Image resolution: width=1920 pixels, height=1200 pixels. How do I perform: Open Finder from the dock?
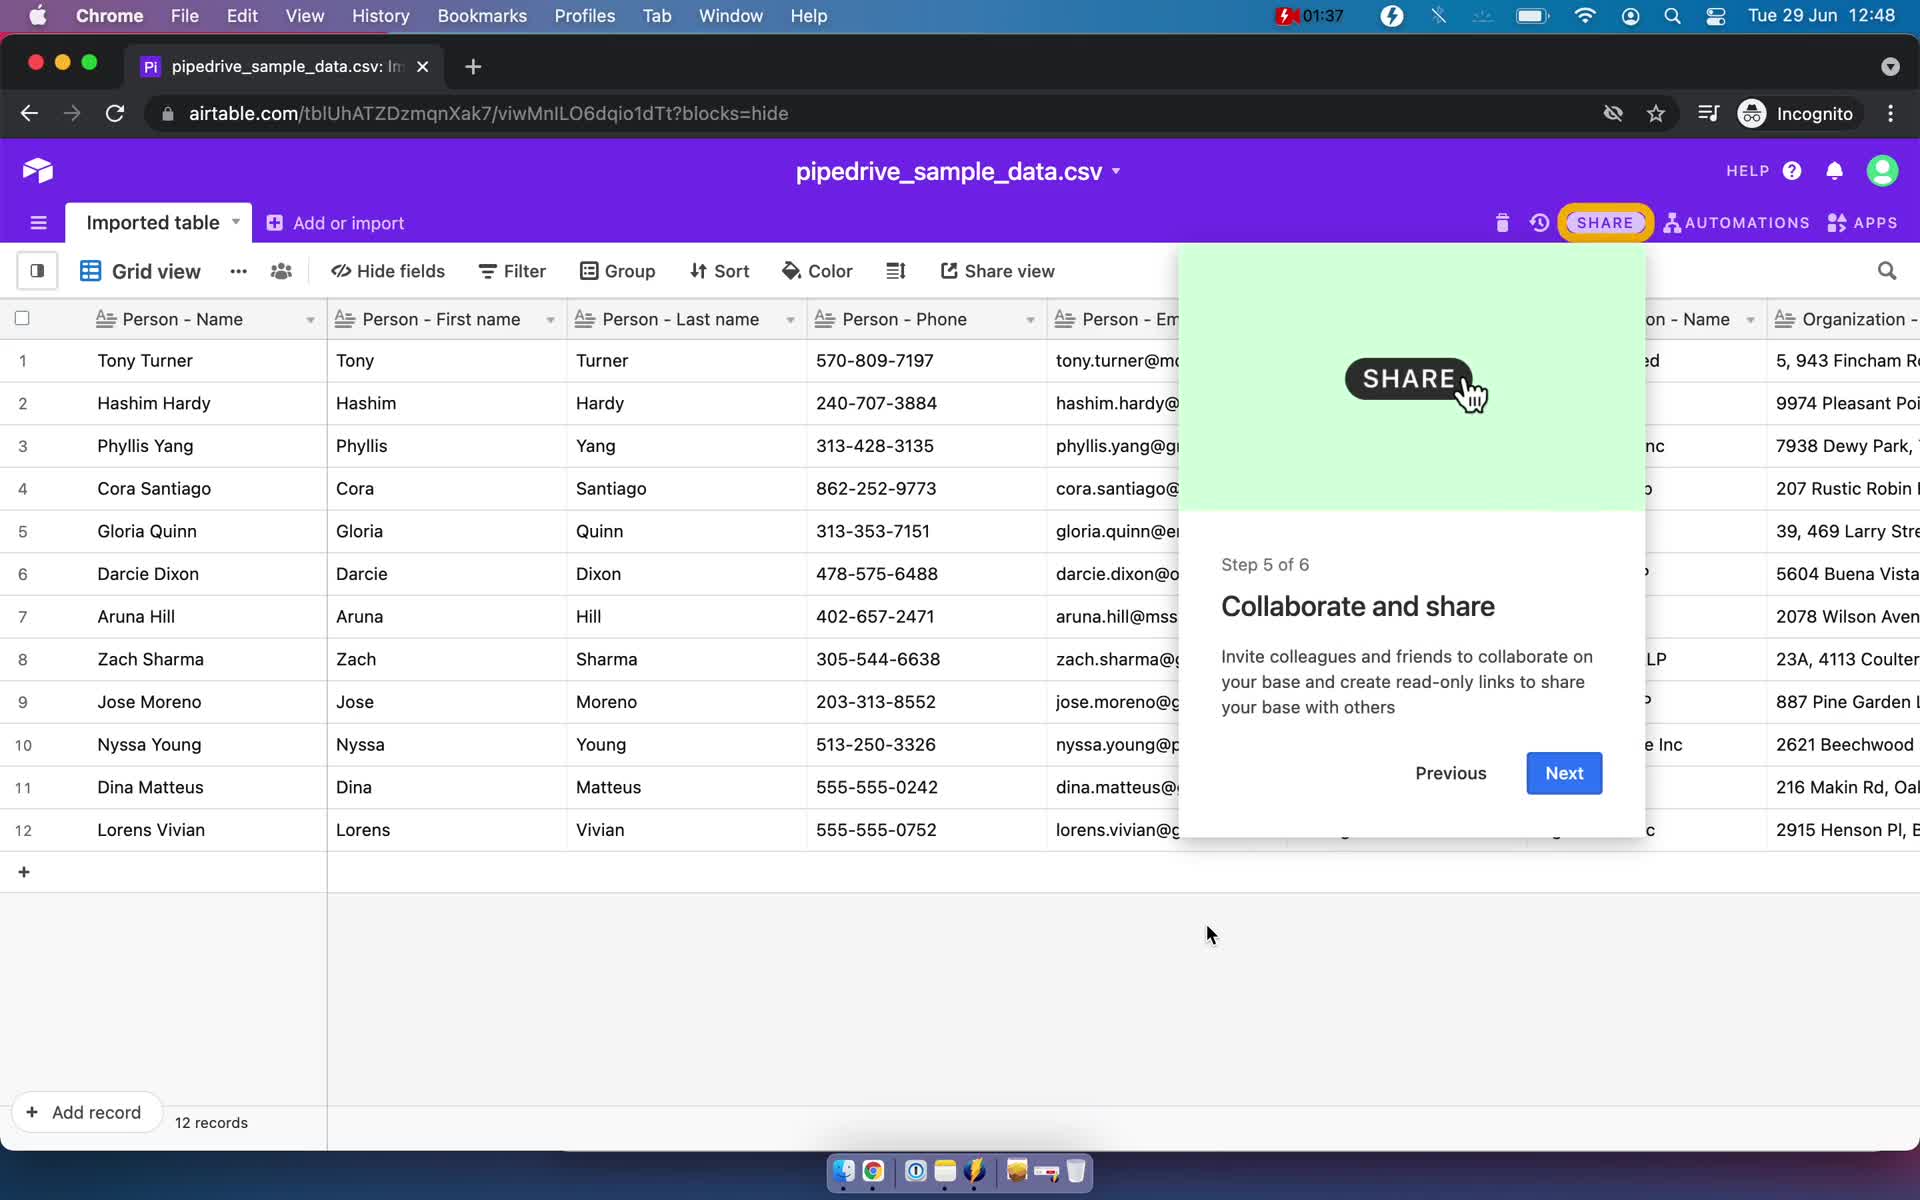(x=844, y=1171)
